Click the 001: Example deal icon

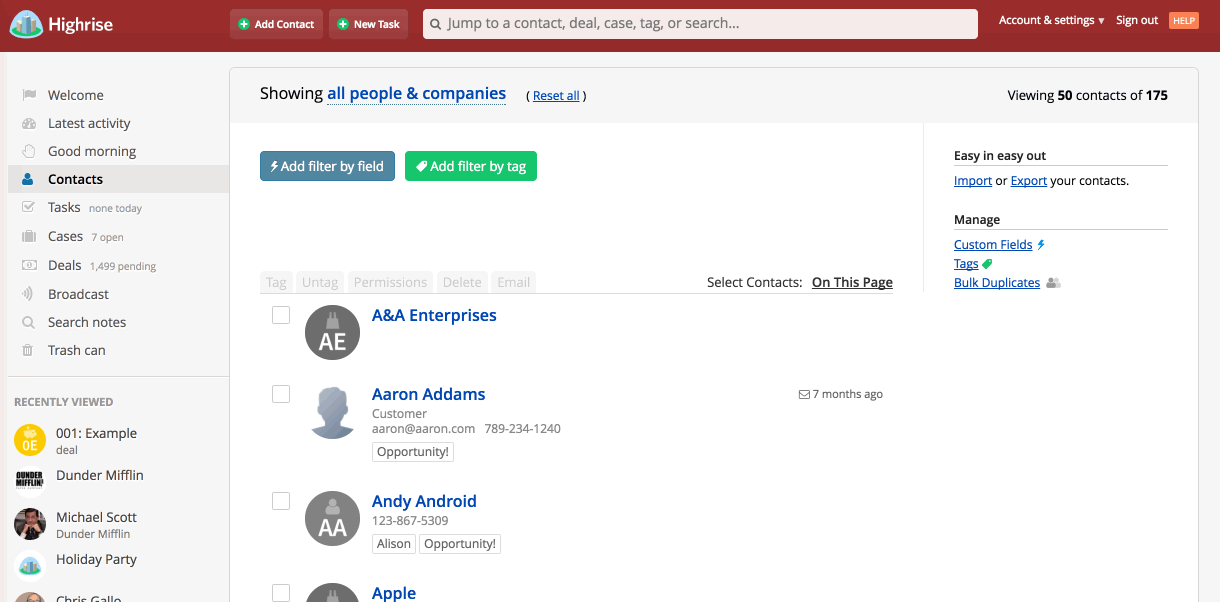coord(30,440)
